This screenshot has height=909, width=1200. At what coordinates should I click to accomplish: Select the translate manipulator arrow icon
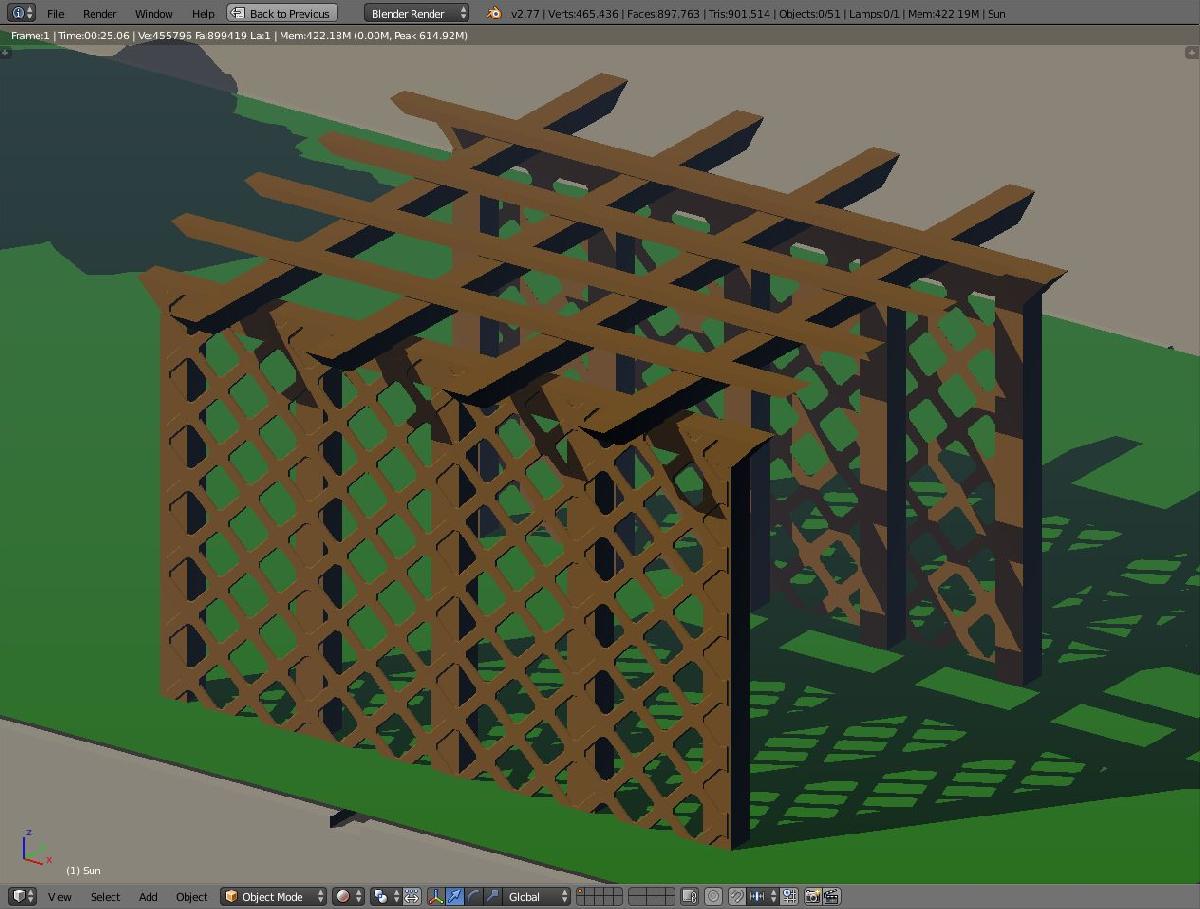[455, 897]
